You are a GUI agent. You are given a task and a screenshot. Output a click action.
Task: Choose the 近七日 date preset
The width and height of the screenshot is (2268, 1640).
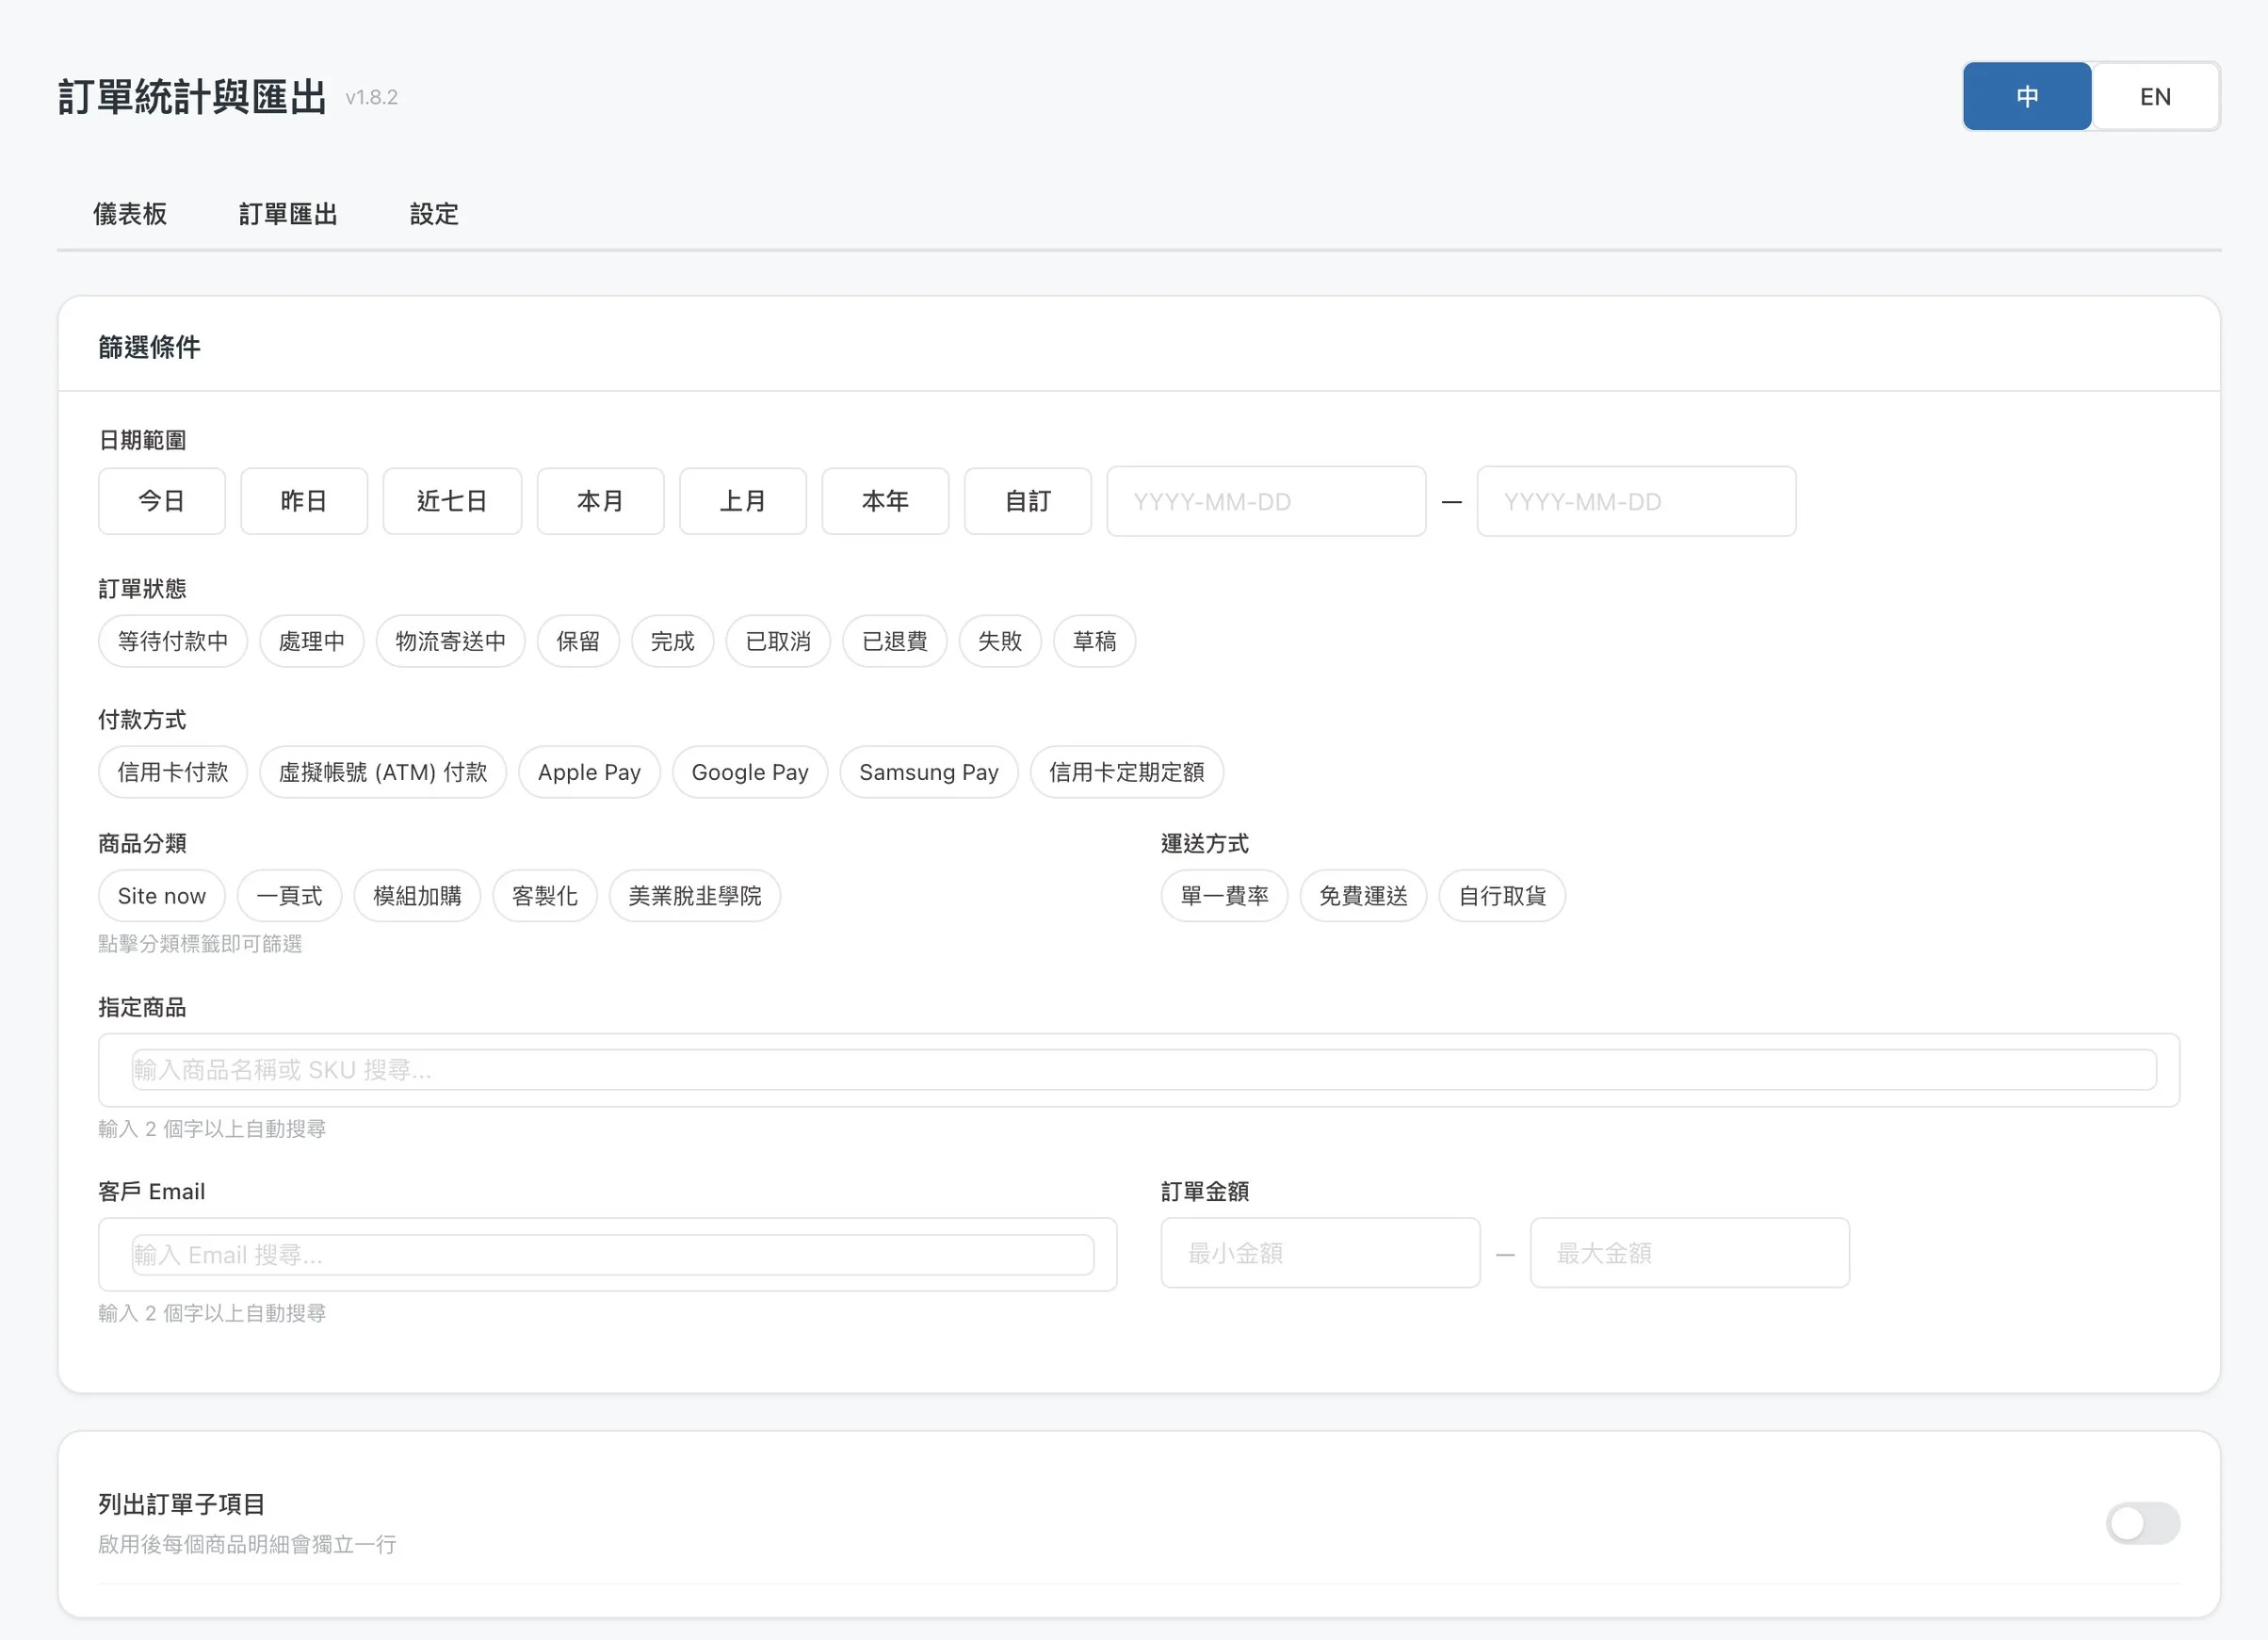(451, 501)
